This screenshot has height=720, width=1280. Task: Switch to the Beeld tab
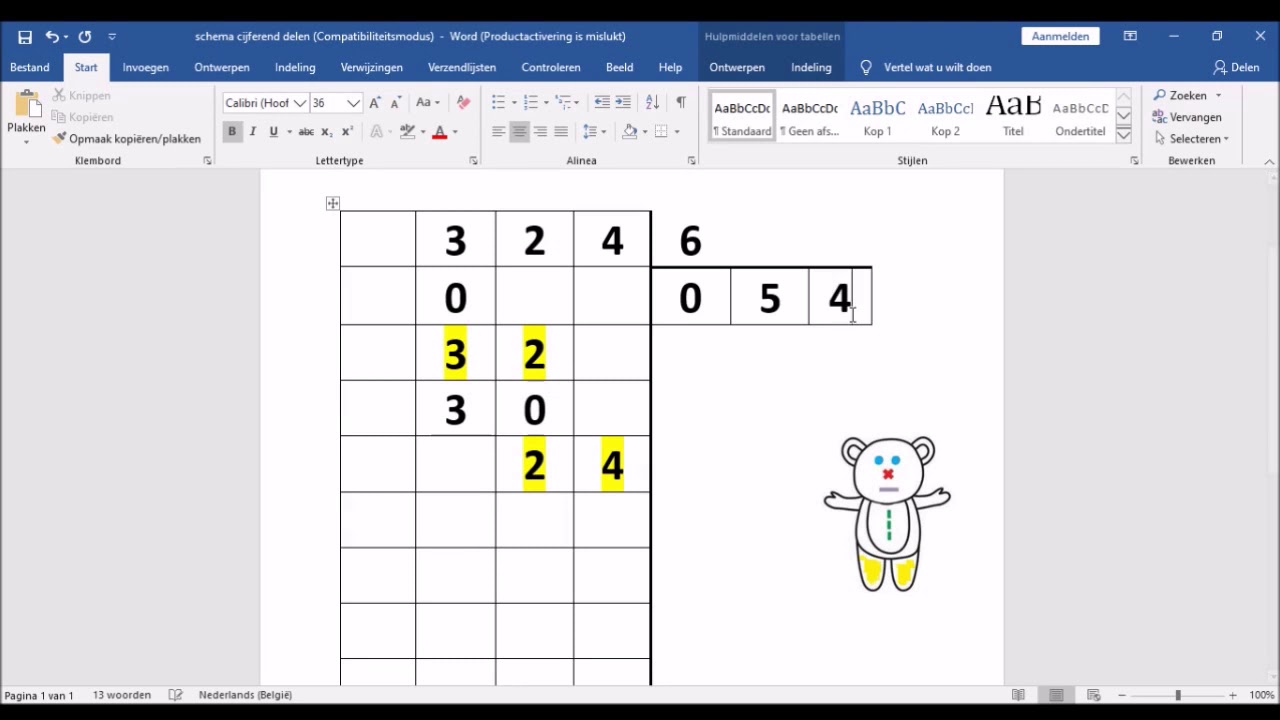coord(619,68)
